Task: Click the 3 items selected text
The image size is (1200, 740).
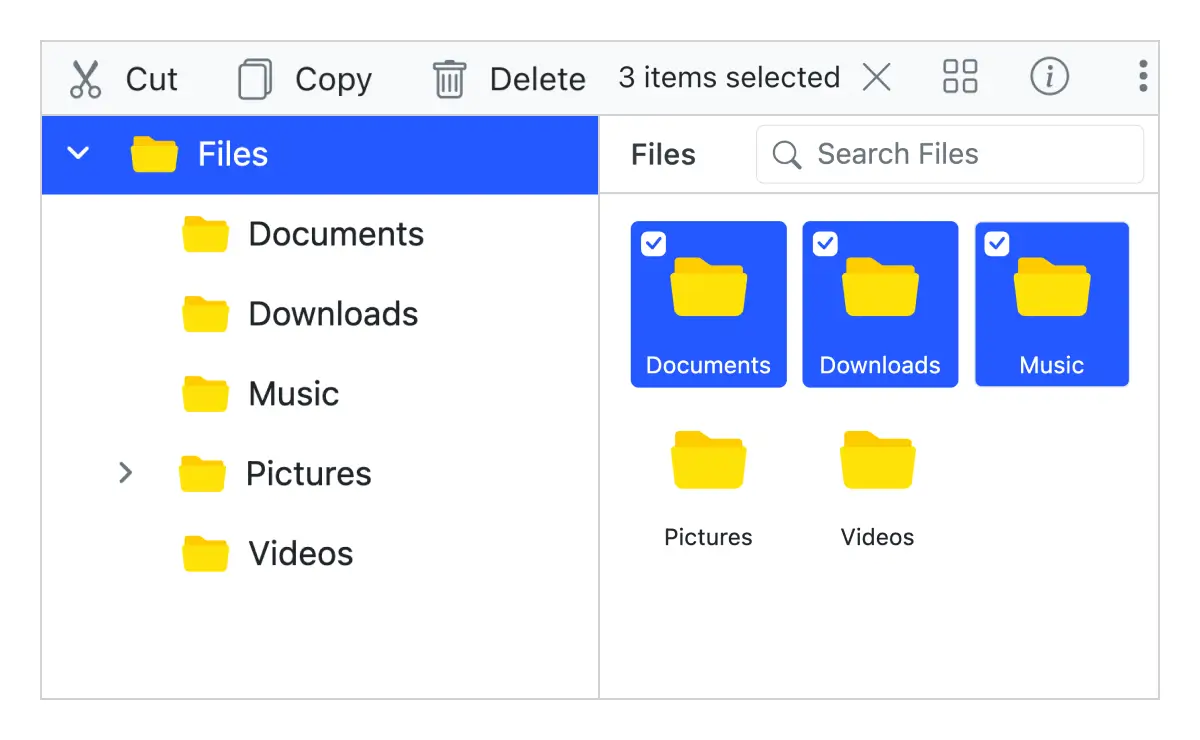Action: (x=728, y=77)
